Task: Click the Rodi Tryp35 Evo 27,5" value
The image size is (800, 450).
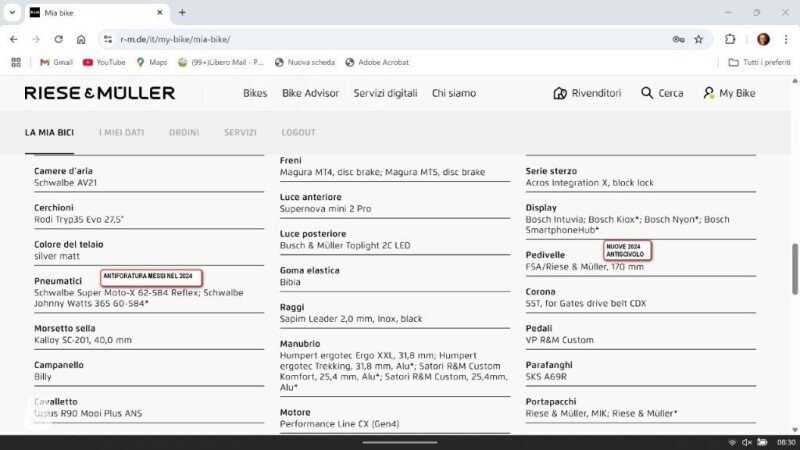Action: click(x=79, y=219)
